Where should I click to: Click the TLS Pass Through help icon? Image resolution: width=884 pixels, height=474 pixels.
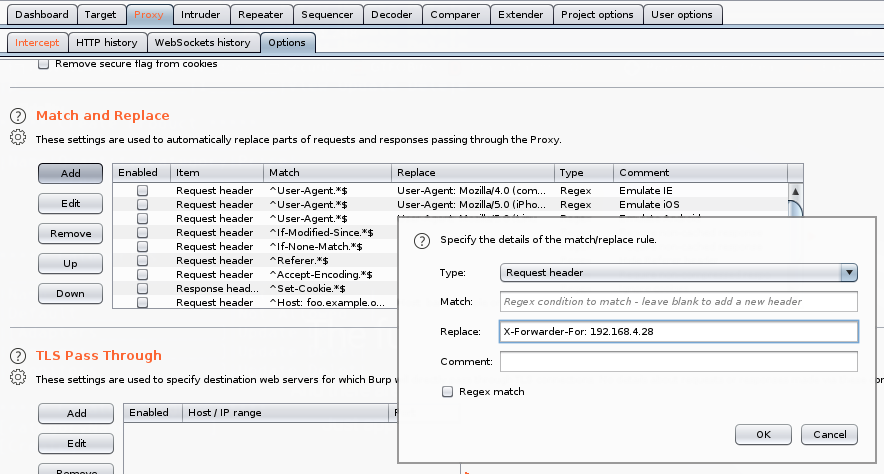(x=17, y=356)
